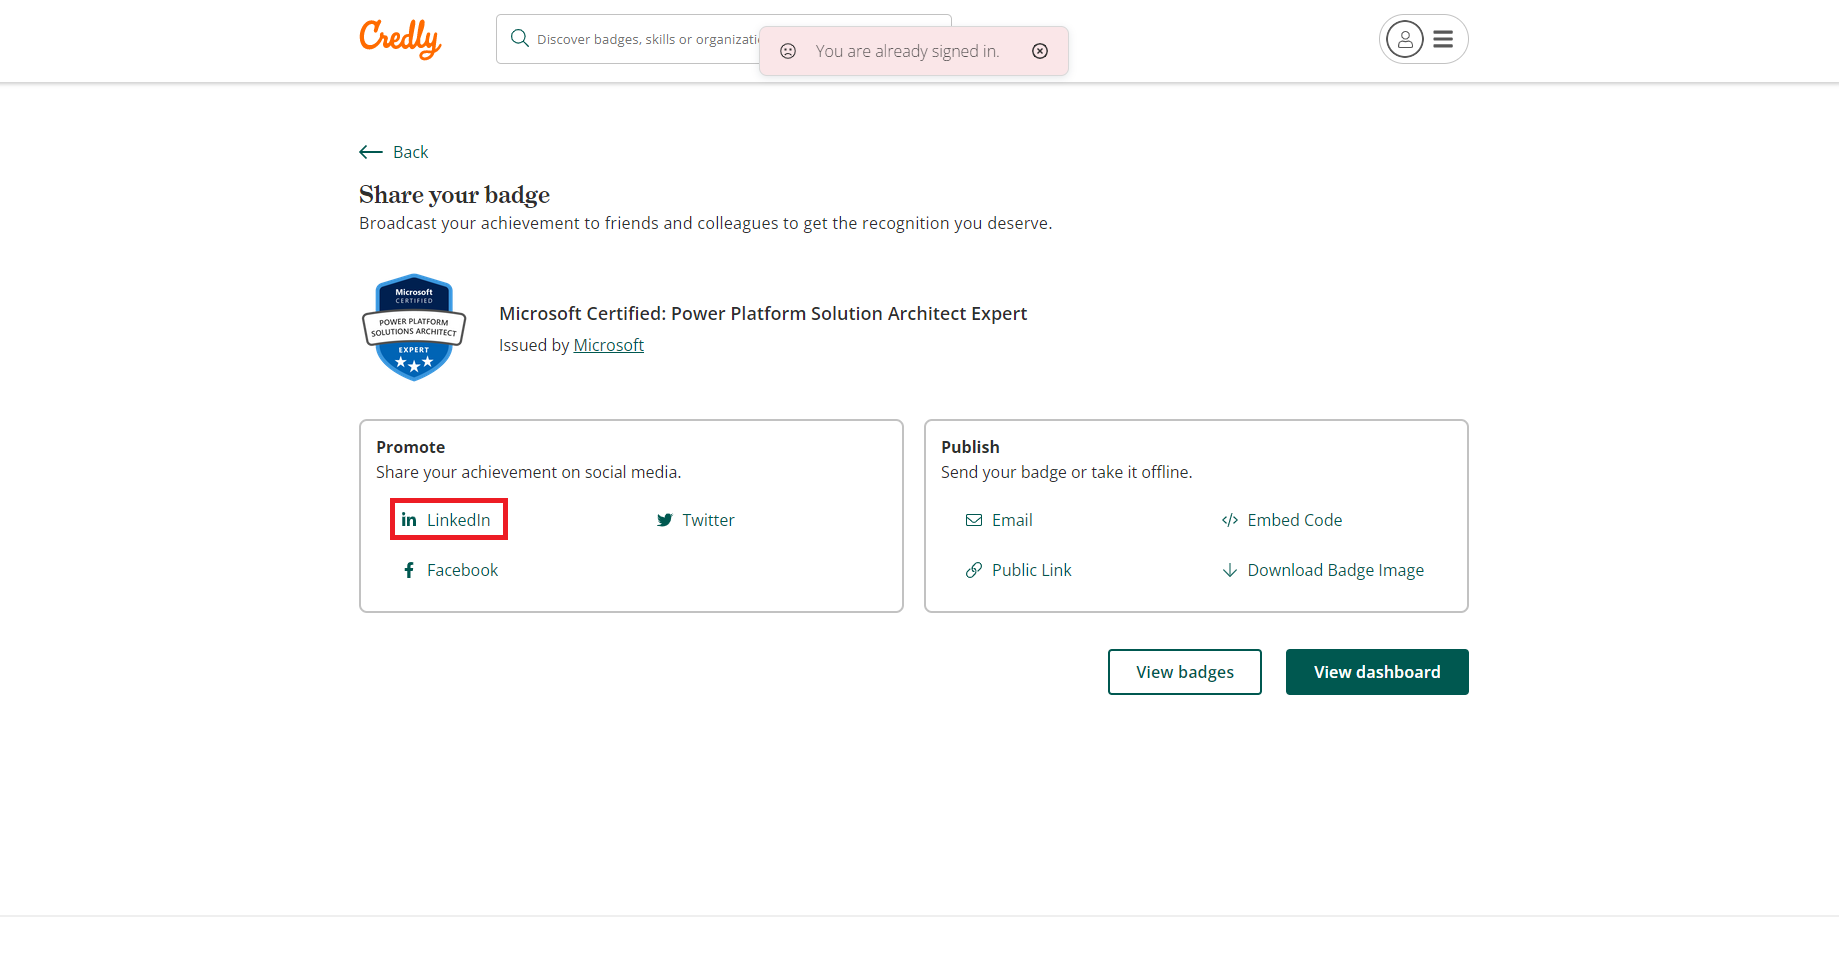Click the LinkedIn logo icon
1839x961 pixels.
[409, 520]
